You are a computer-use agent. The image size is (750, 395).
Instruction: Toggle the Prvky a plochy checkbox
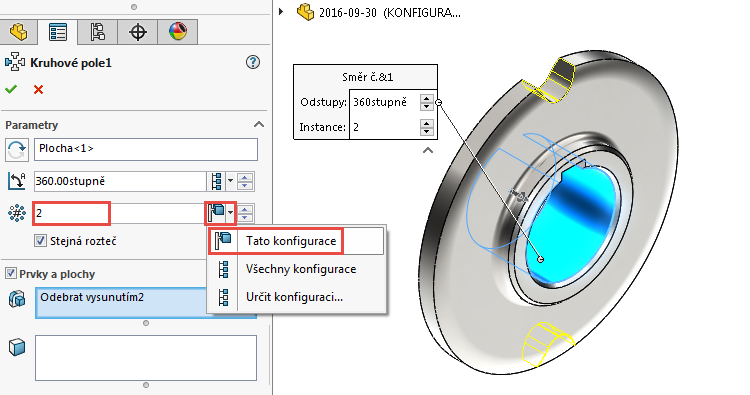tap(11, 274)
